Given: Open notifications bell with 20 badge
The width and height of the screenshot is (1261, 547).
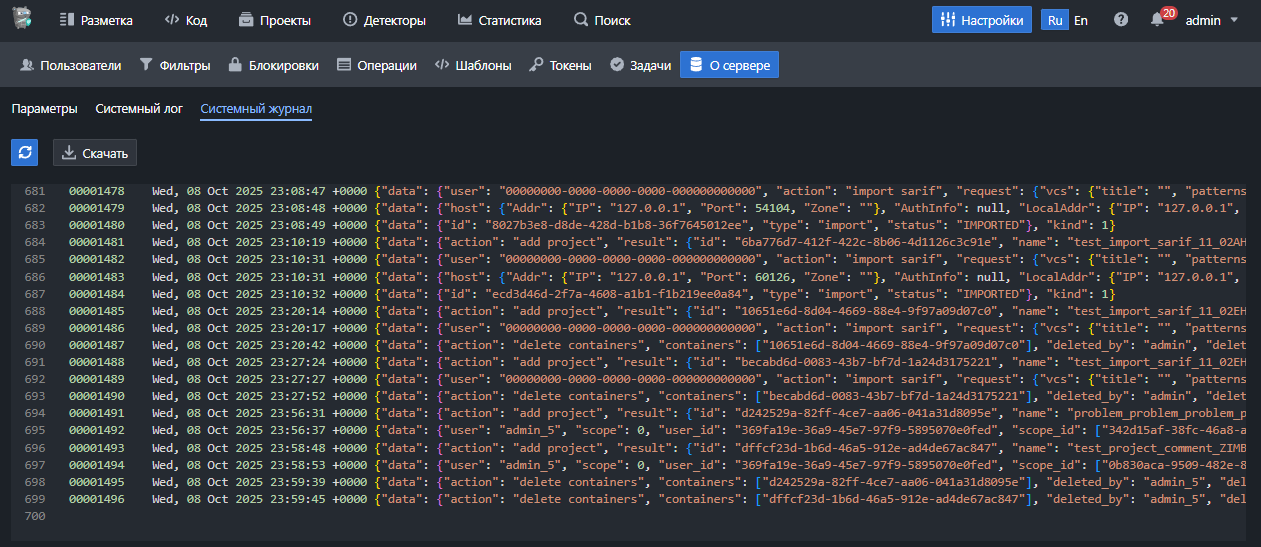Looking at the screenshot, I should pos(1158,20).
